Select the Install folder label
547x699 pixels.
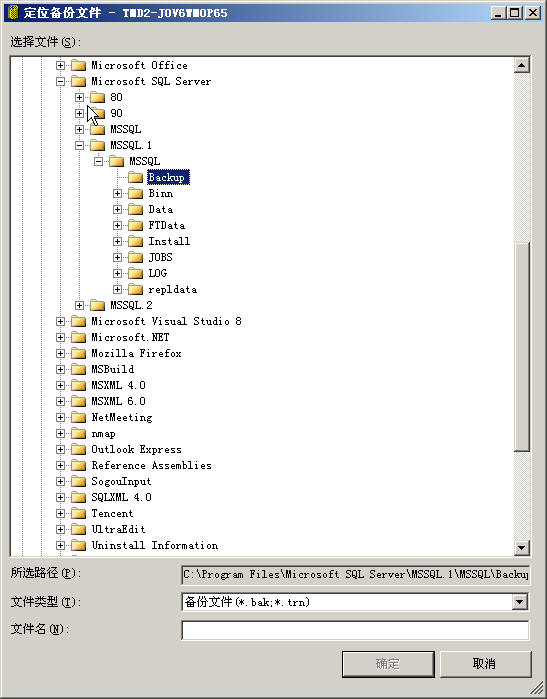[169, 242]
